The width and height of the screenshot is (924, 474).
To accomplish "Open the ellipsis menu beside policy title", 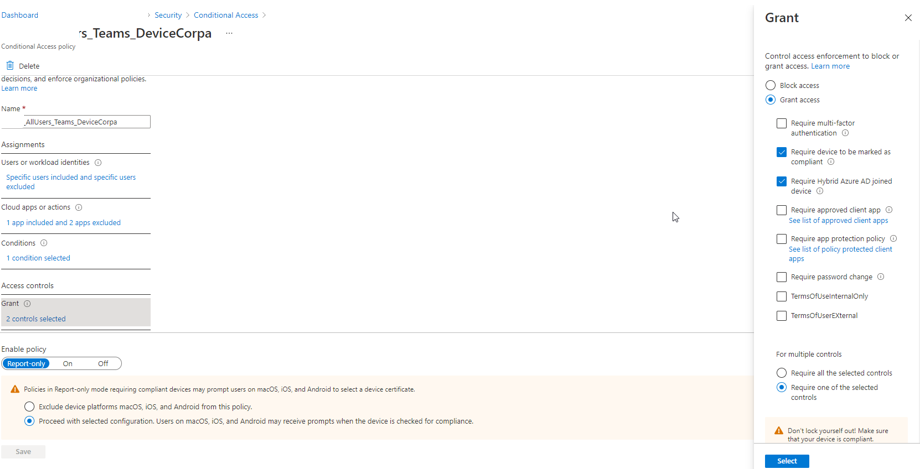I will (x=229, y=34).
